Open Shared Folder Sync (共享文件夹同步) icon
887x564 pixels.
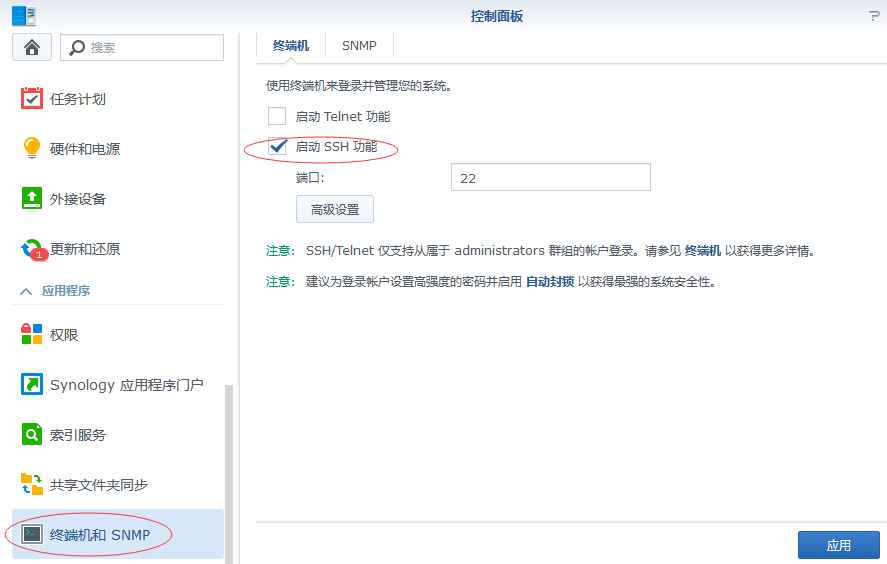click(x=32, y=484)
